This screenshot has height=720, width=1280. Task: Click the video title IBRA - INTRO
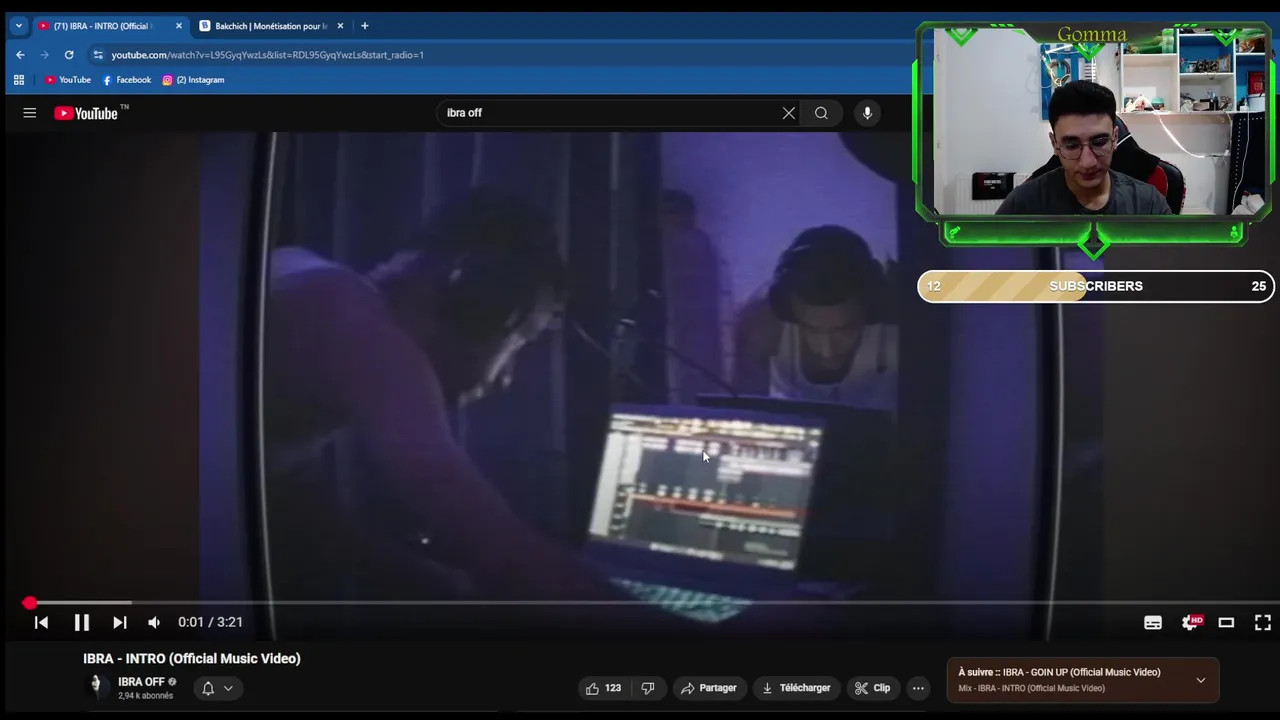tap(192, 659)
